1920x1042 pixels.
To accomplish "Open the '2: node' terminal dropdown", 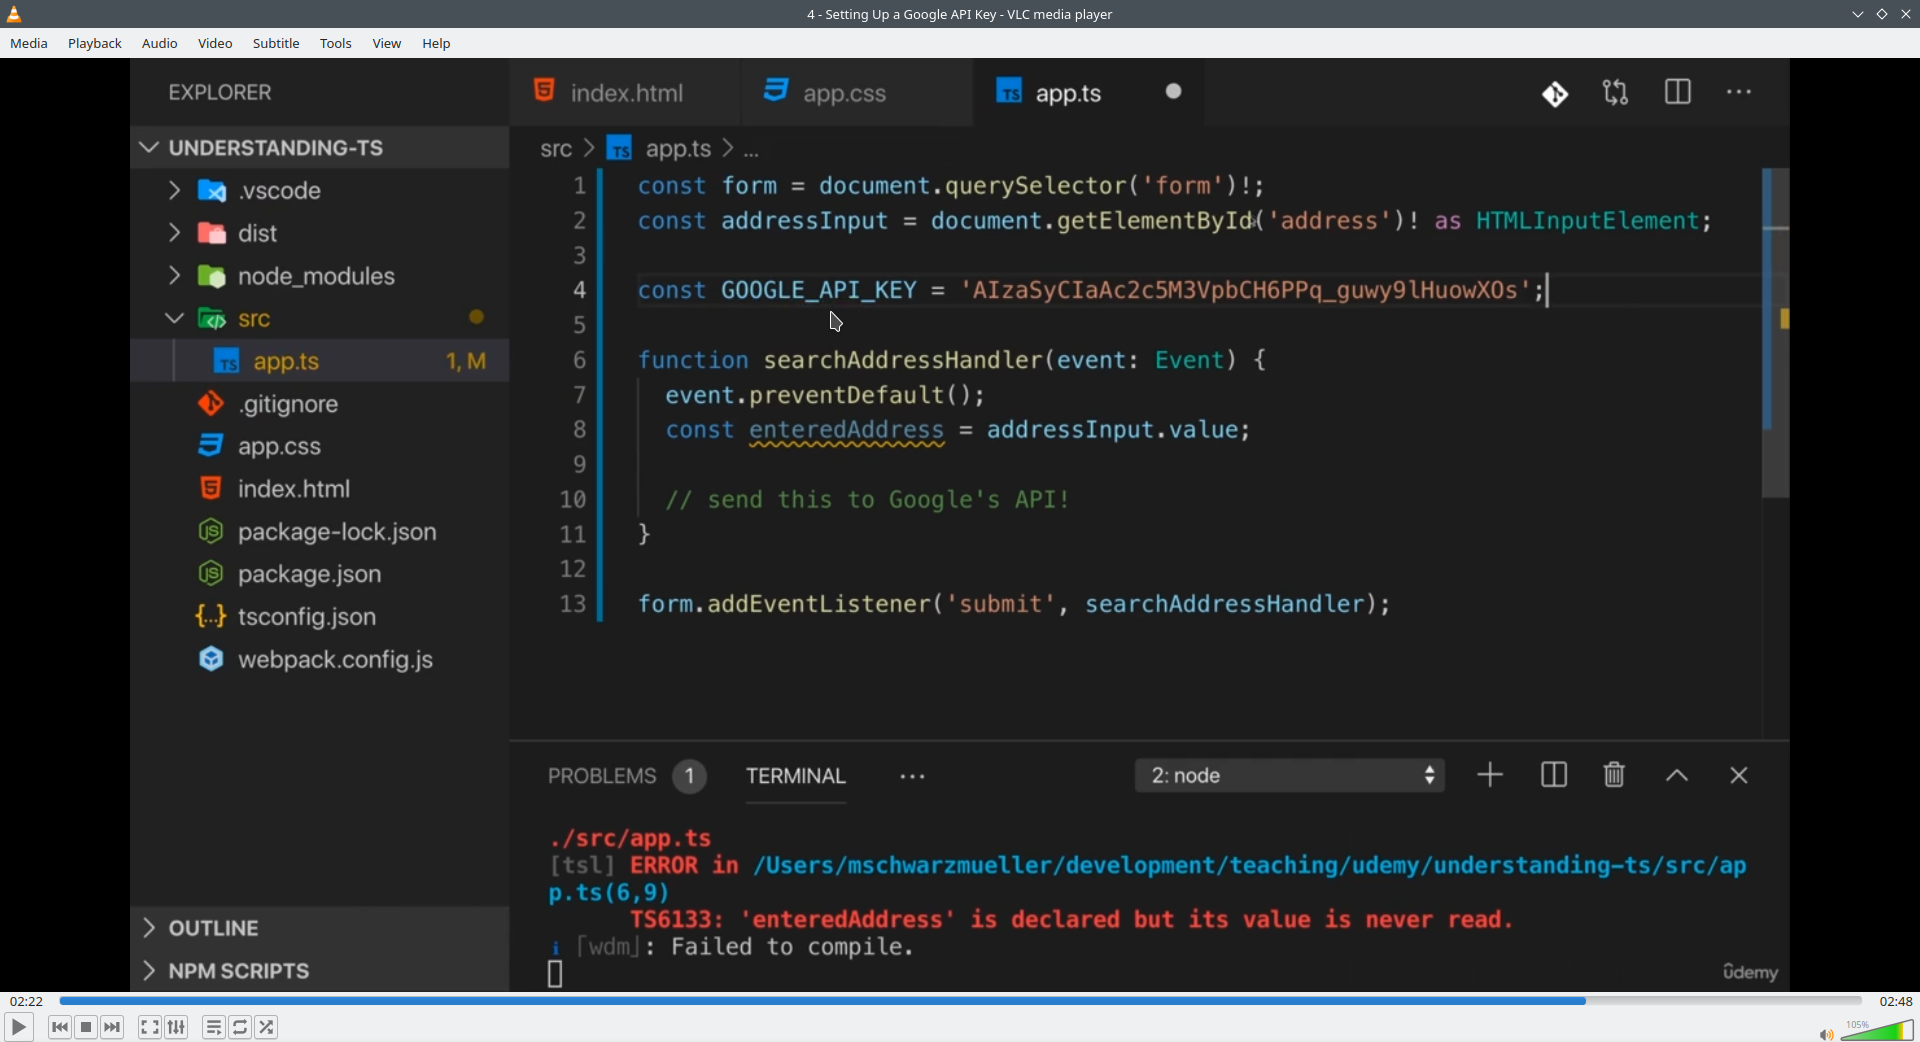I will coord(1290,776).
